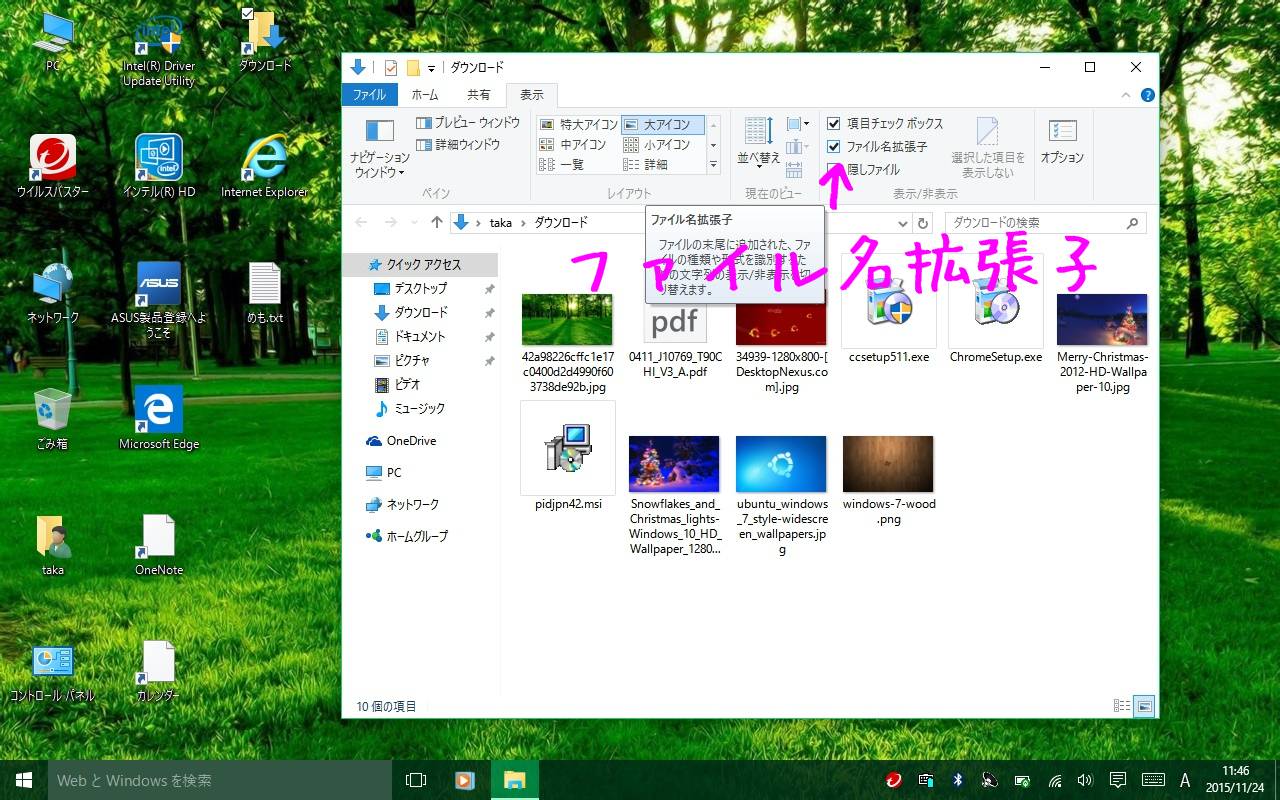Open the quick access toolbar customize dropdown
This screenshot has width=1280, height=800.
tap(432, 68)
